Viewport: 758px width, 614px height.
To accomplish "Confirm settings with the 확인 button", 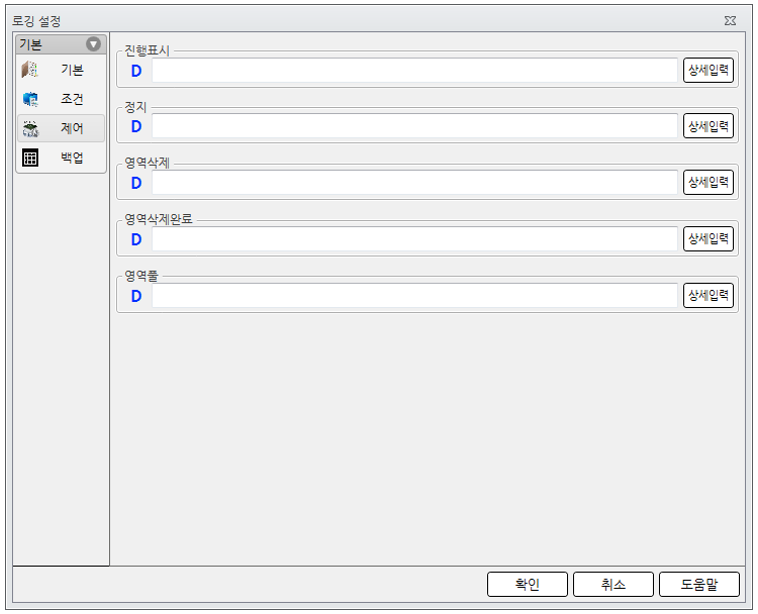I will click(x=527, y=585).
